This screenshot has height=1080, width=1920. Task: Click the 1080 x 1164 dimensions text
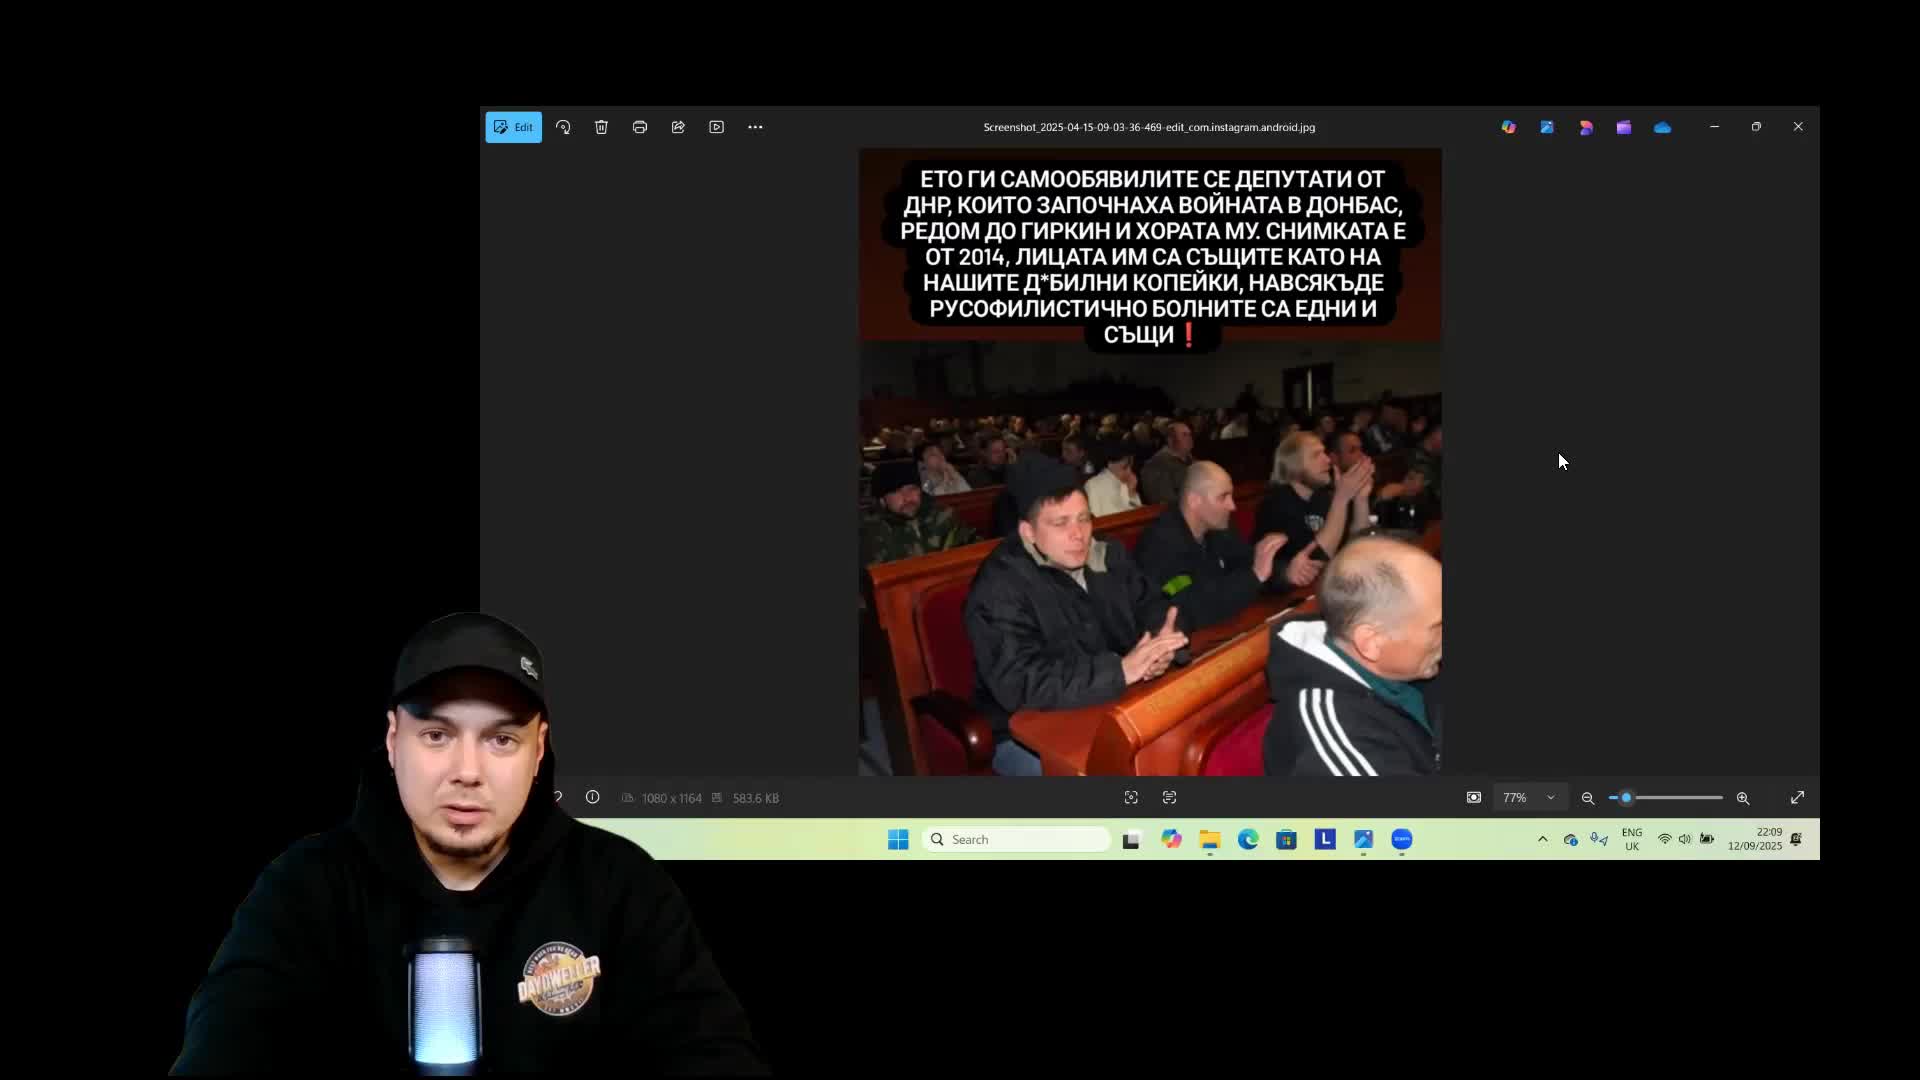coord(671,798)
